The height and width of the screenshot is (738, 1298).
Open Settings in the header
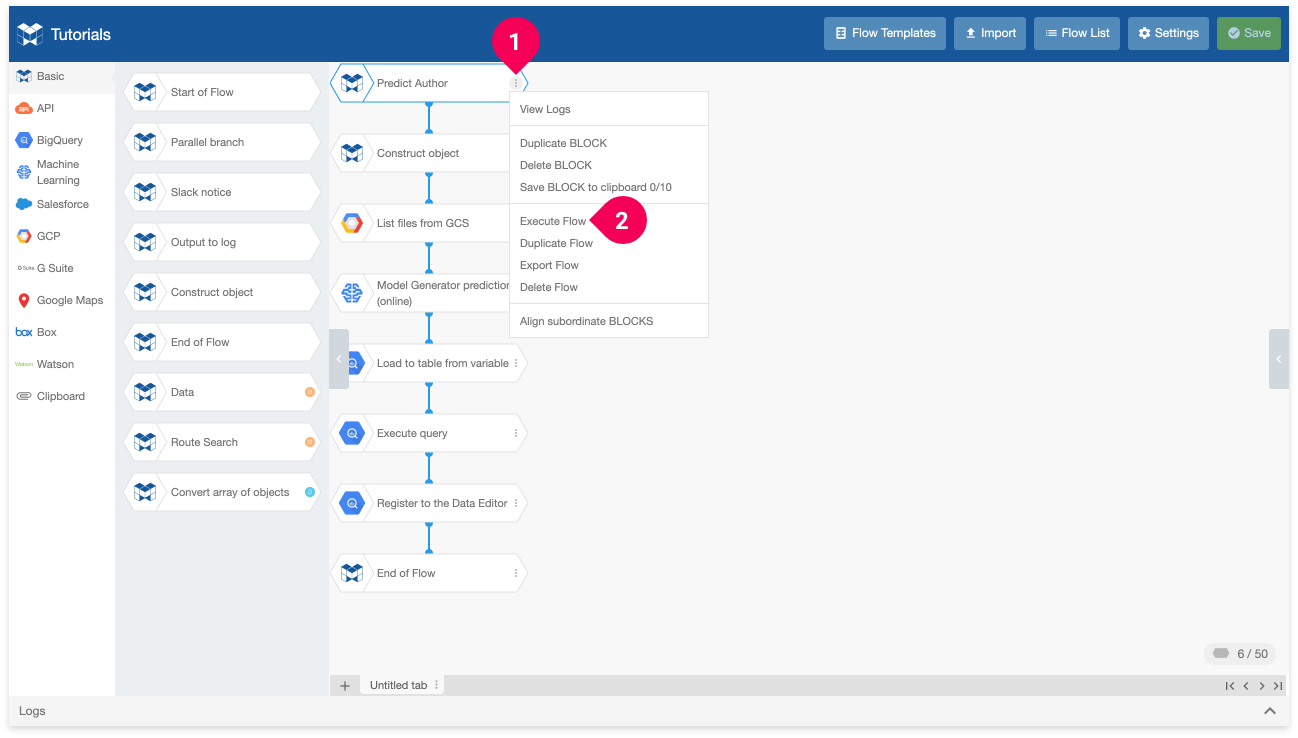click(1168, 33)
